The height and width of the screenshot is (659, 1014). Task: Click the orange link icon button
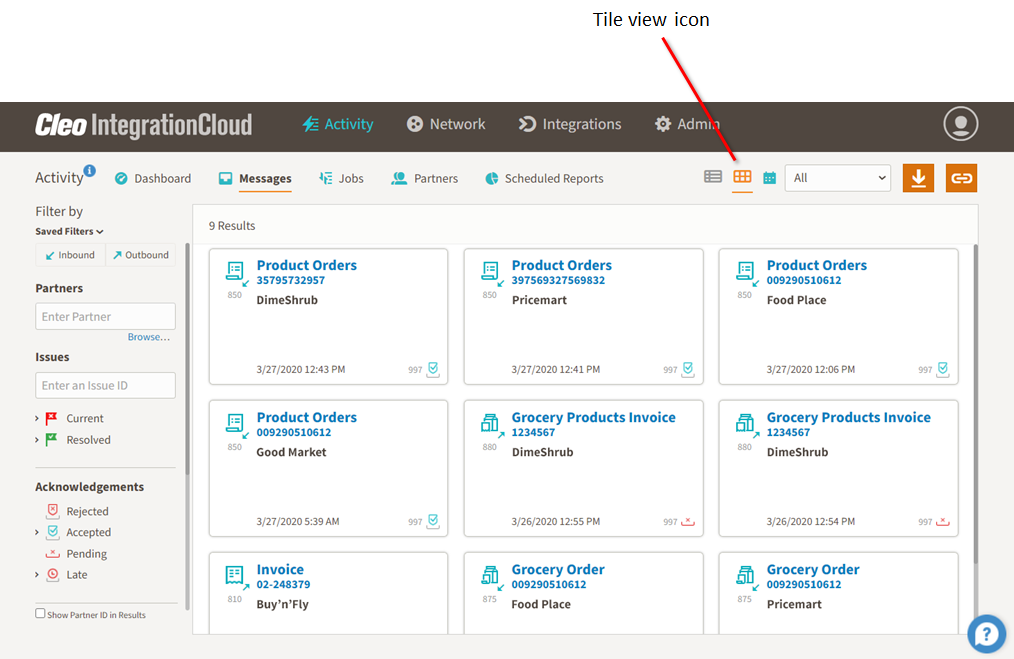pyautogui.click(x=961, y=178)
